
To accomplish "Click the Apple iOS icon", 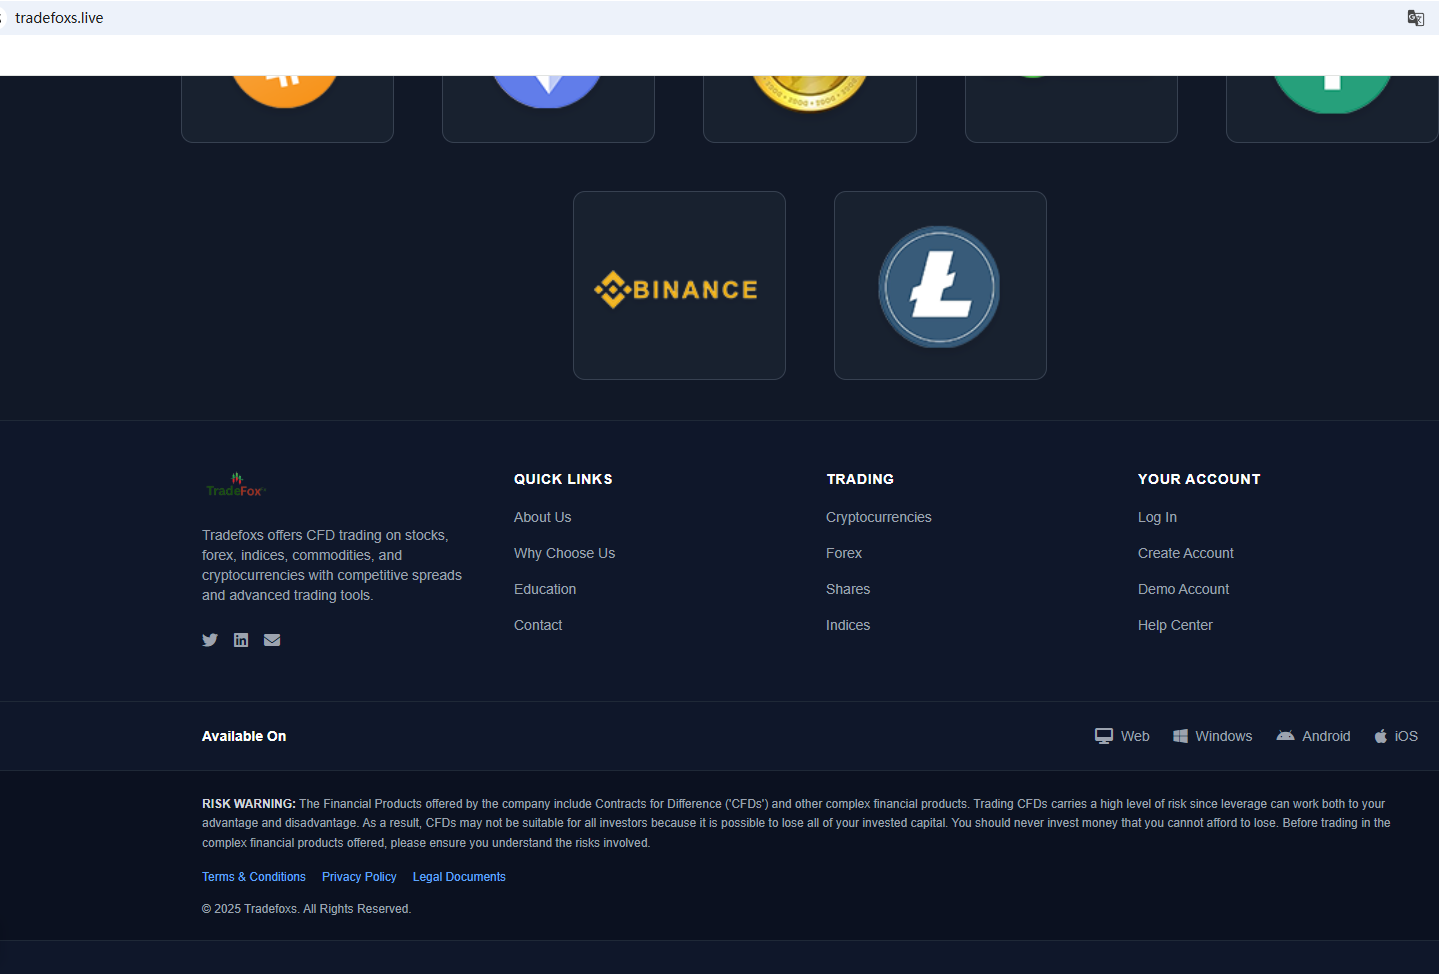I will point(1381,736).
